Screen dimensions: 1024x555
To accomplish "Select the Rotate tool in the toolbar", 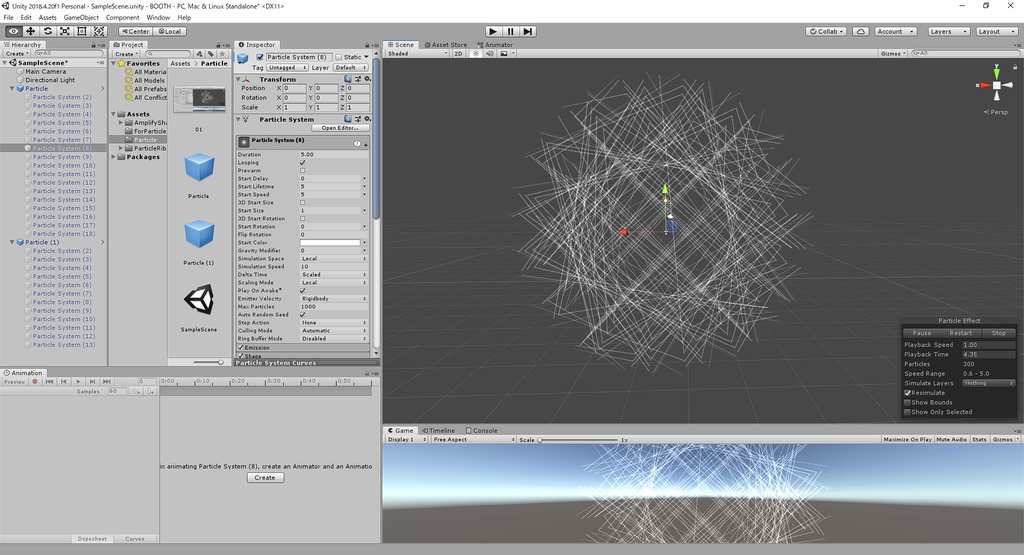I will (48, 31).
